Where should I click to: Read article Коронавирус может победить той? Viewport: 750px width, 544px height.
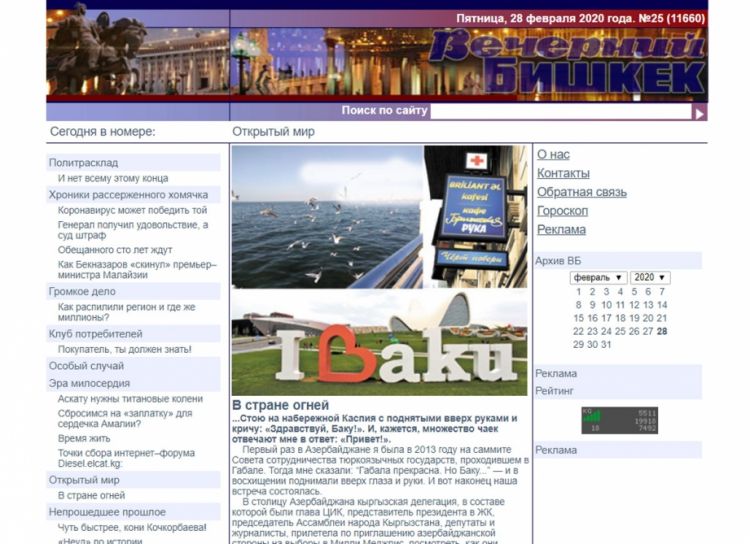132,210
